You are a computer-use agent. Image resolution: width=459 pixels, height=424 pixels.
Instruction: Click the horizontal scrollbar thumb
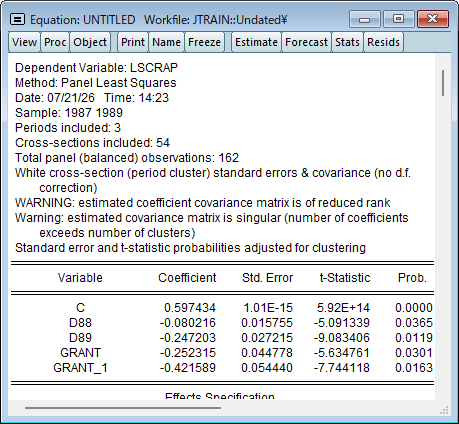tap(123, 407)
